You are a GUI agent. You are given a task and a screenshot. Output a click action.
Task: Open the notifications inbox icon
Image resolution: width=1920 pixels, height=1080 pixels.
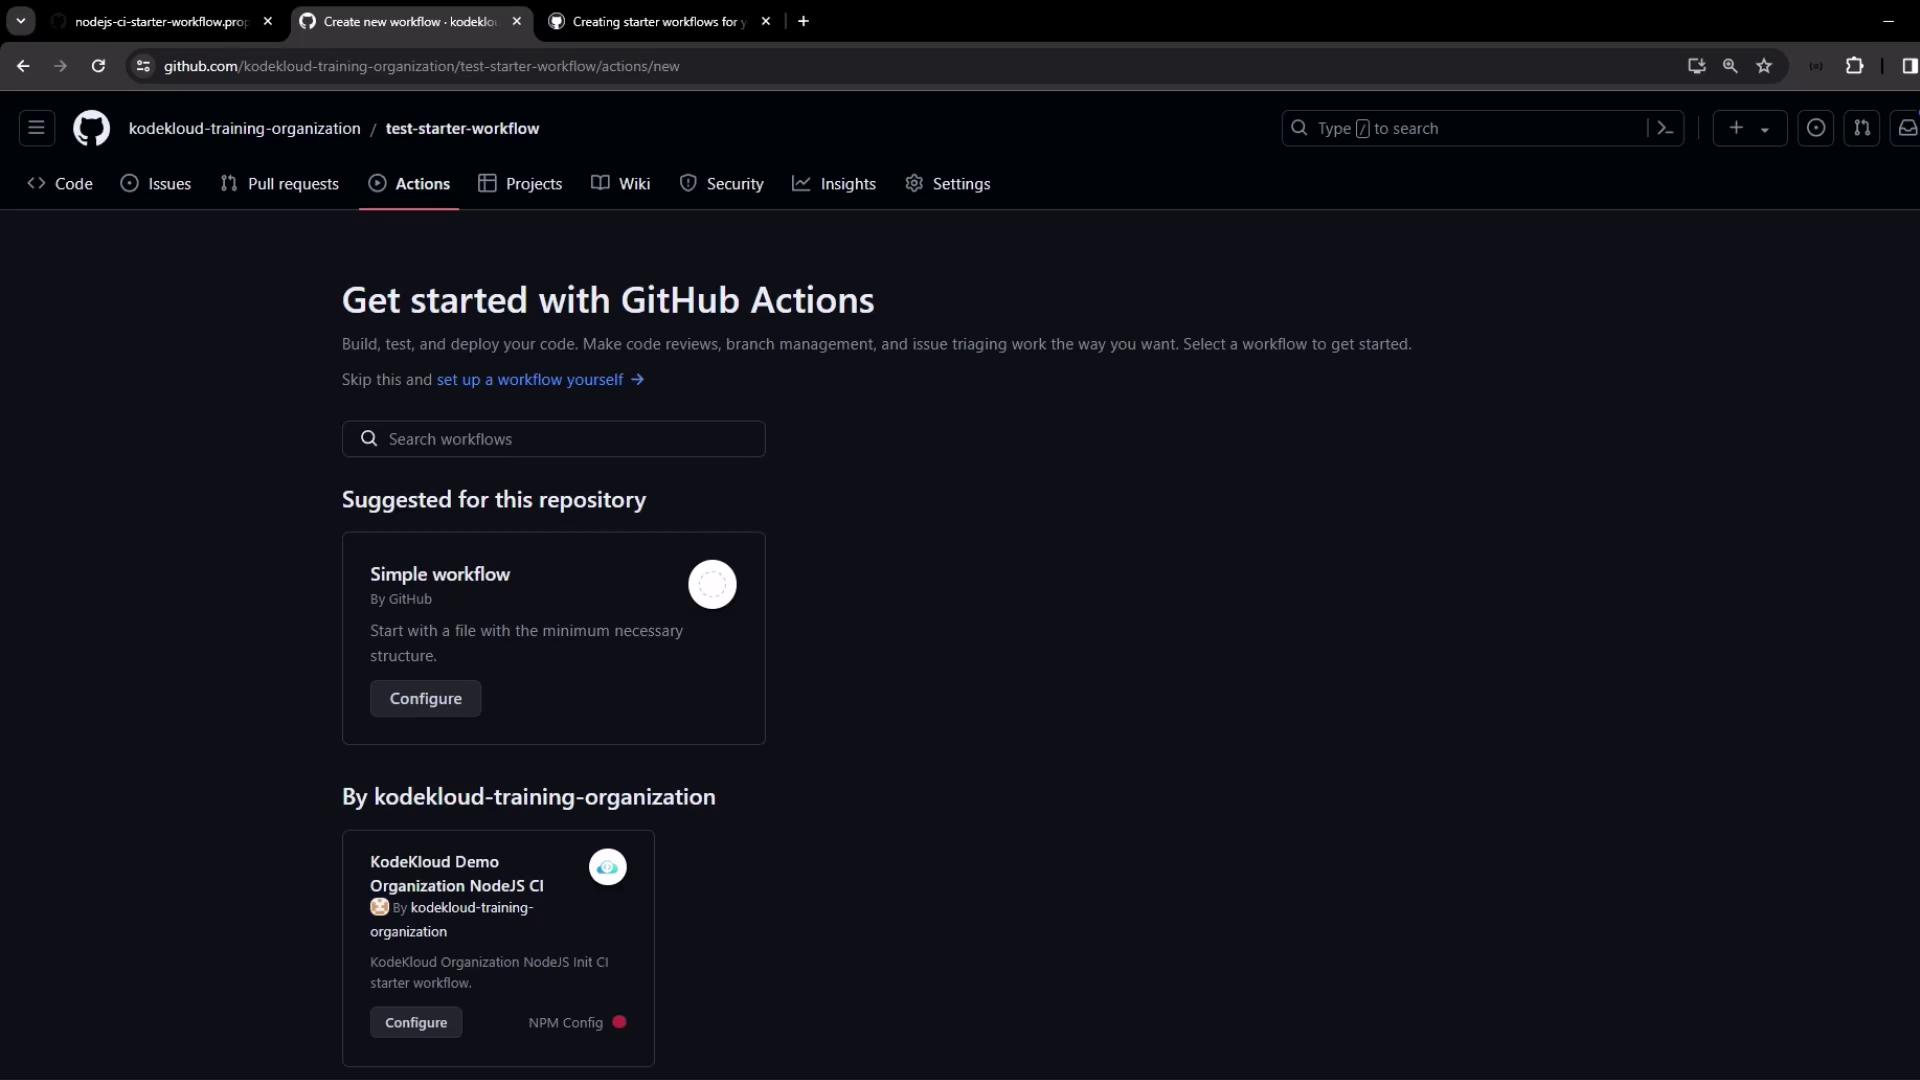tap(1907, 128)
